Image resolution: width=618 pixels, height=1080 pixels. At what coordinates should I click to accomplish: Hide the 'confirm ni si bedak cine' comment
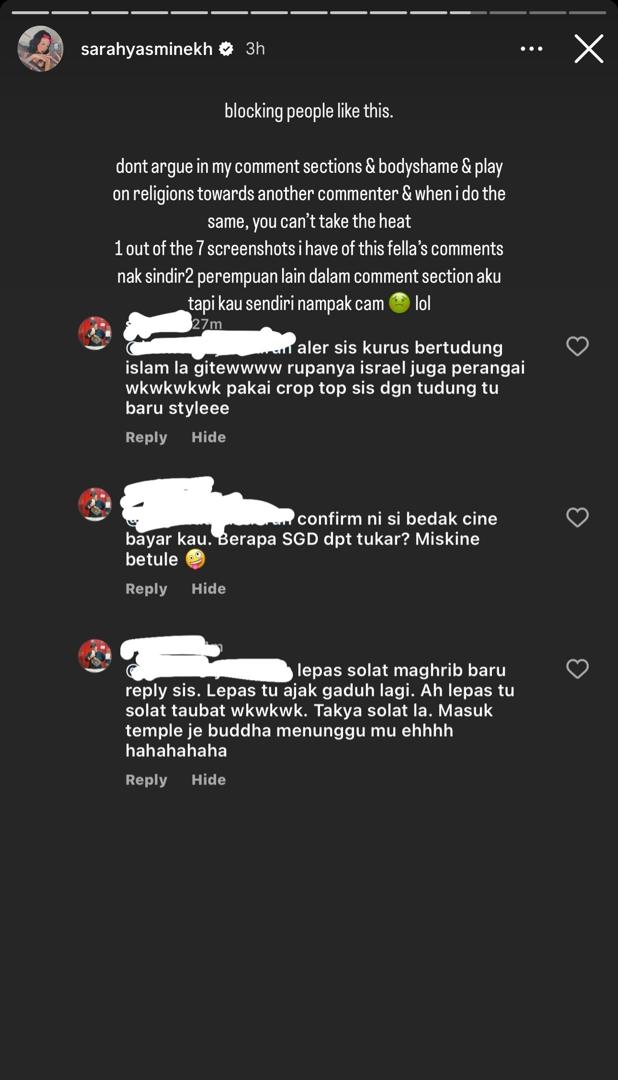pyautogui.click(x=209, y=588)
